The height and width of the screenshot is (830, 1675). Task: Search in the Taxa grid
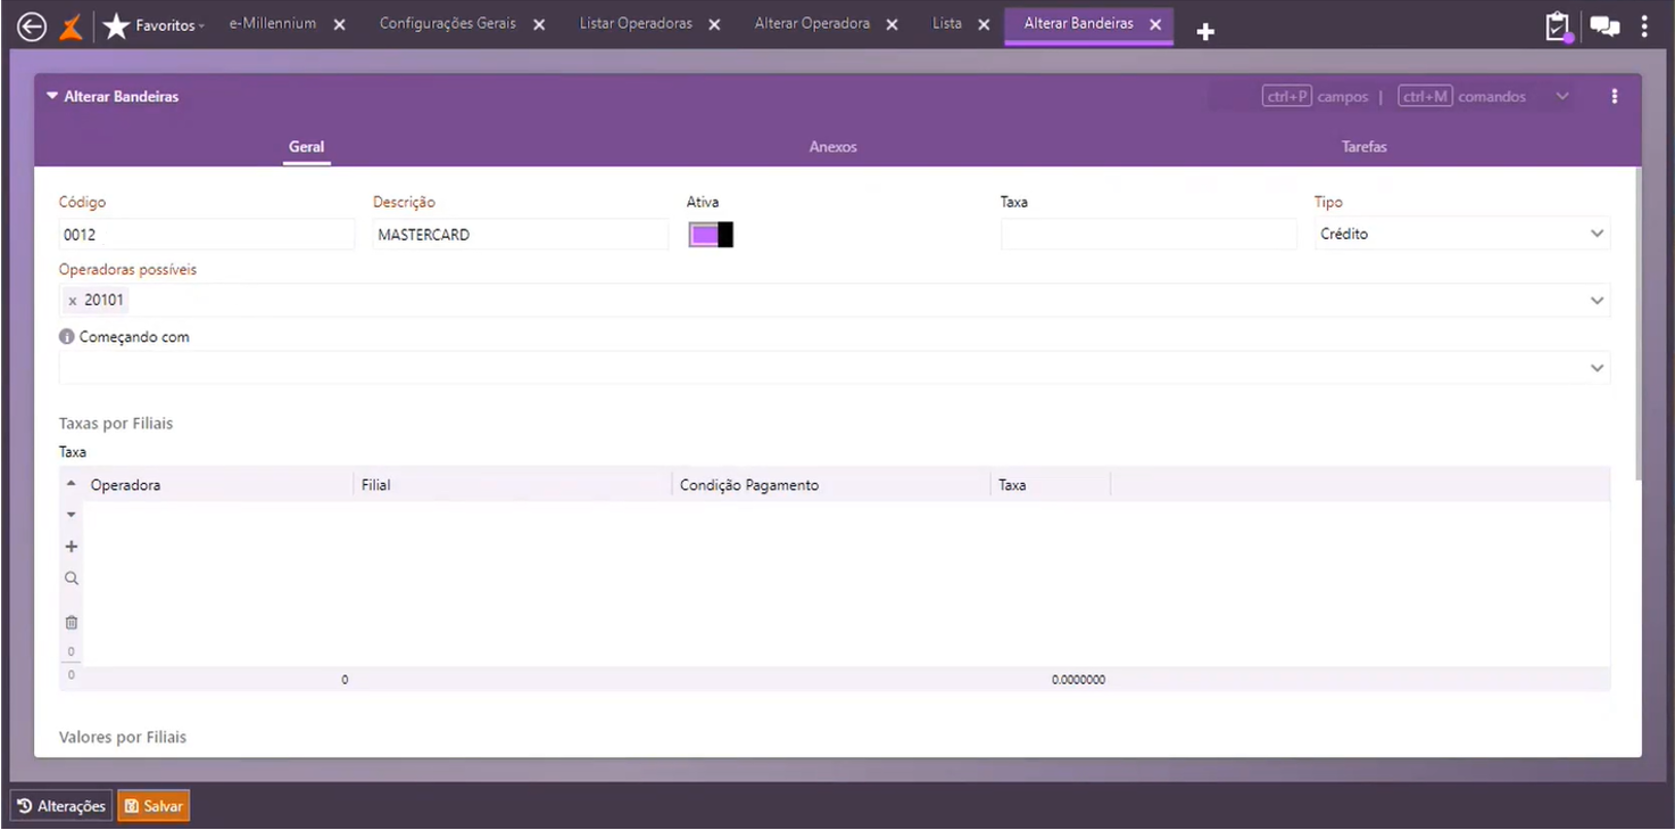tap(71, 579)
